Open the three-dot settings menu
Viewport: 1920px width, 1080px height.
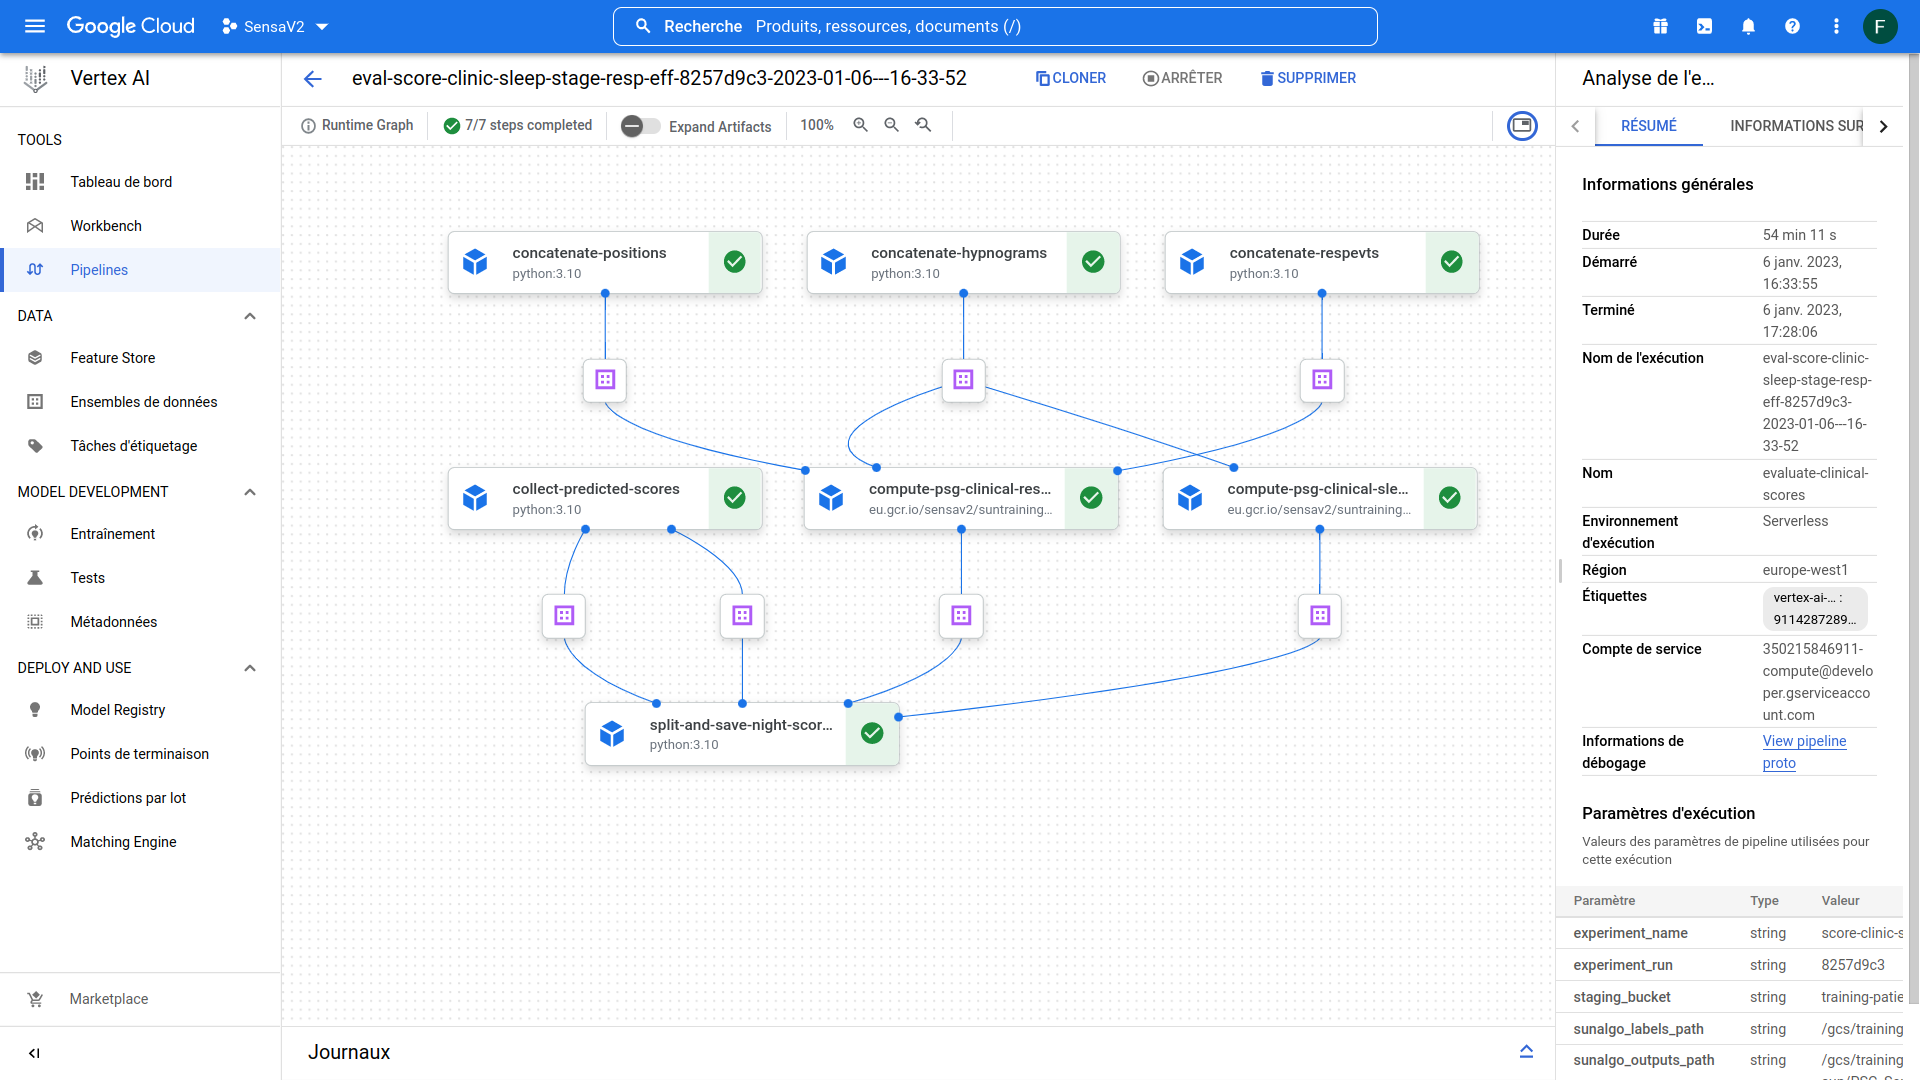pyautogui.click(x=1836, y=26)
